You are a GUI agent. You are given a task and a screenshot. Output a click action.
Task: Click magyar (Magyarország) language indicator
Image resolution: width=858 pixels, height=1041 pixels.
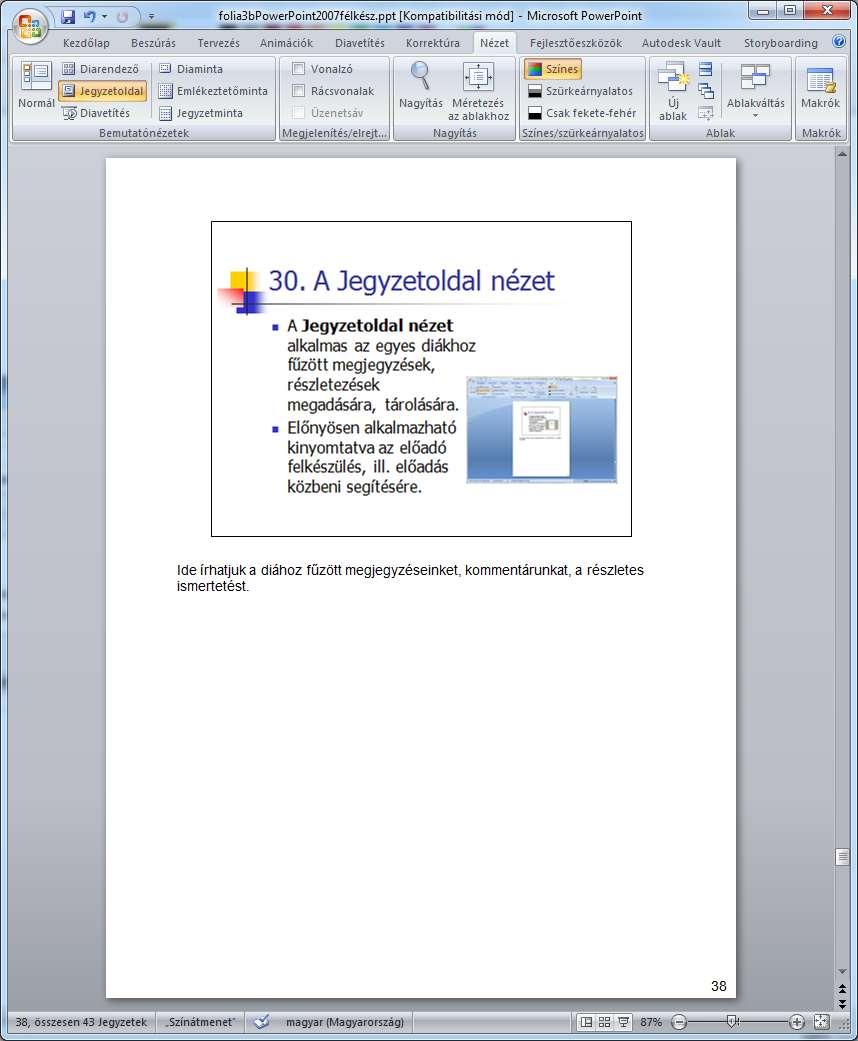[345, 1022]
